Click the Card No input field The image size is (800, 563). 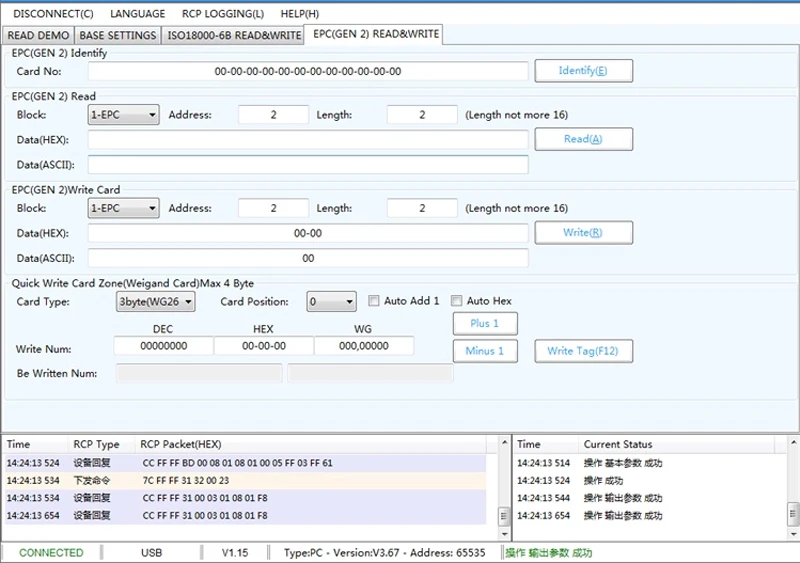(308, 71)
